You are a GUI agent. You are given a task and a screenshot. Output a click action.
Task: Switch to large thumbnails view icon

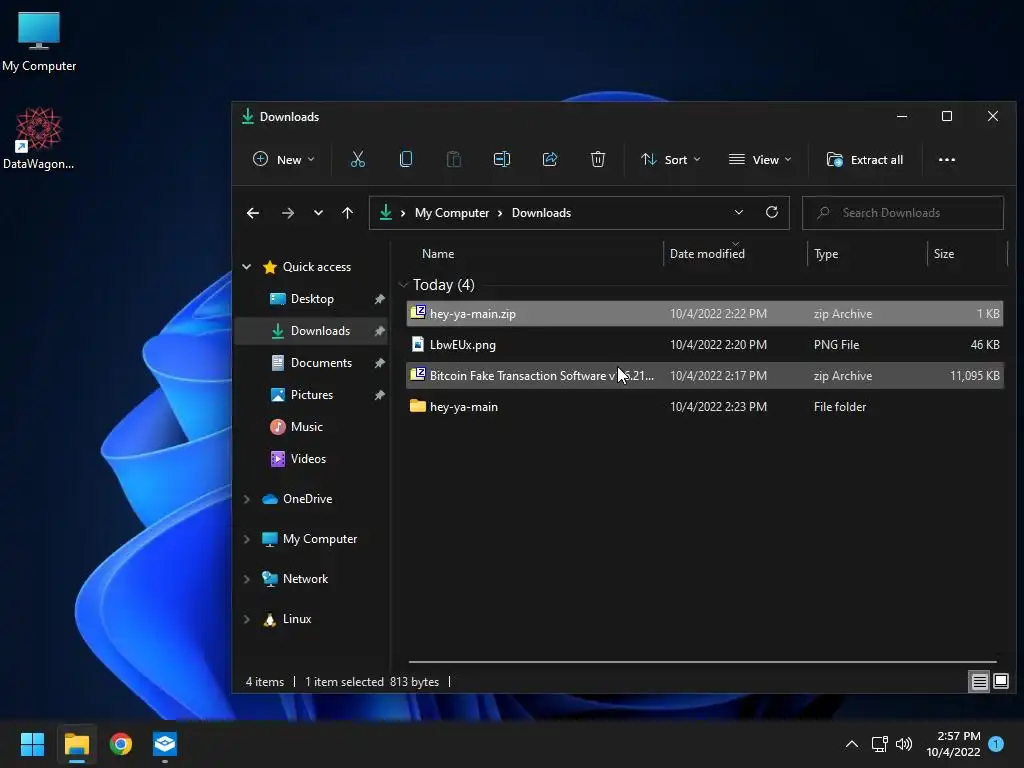click(1000, 682)
